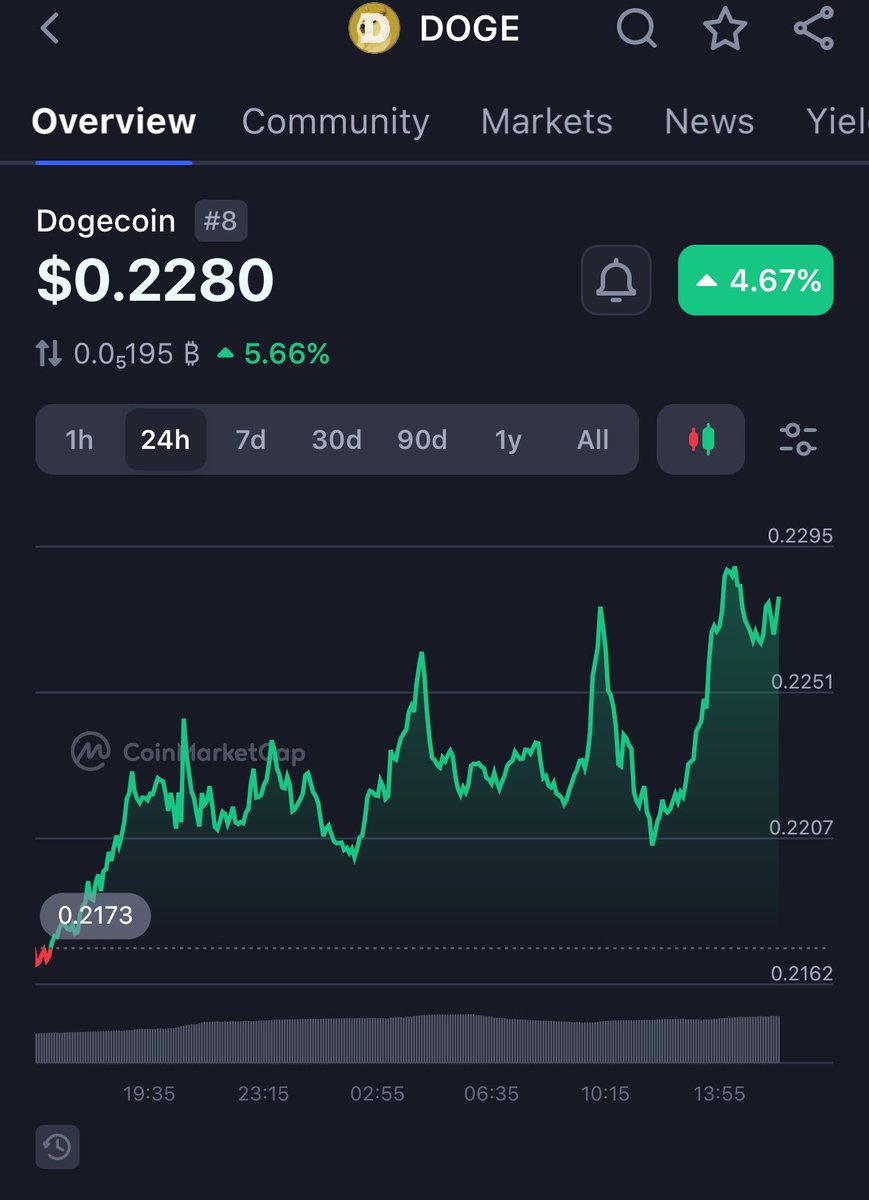
Task: Show the All-time chart
Action: (592, 439)
